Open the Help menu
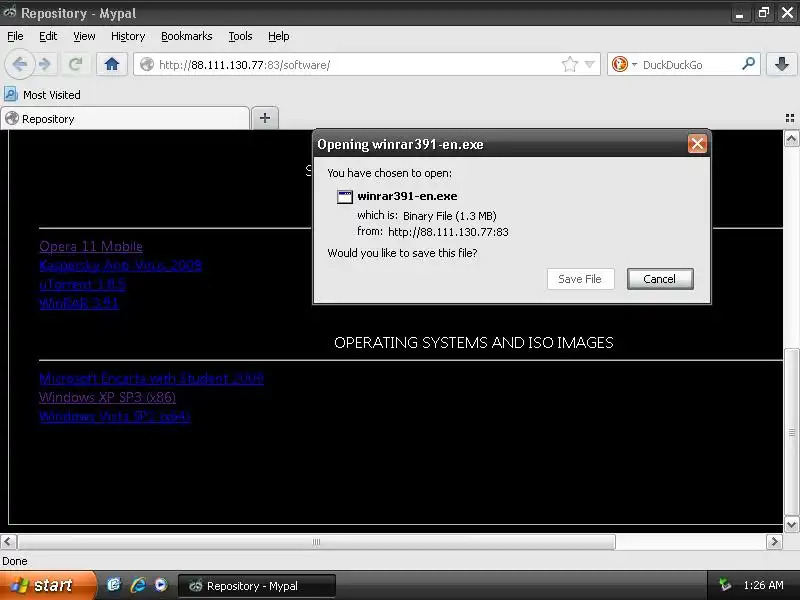The image size is (800, 600). pos(279,36)
